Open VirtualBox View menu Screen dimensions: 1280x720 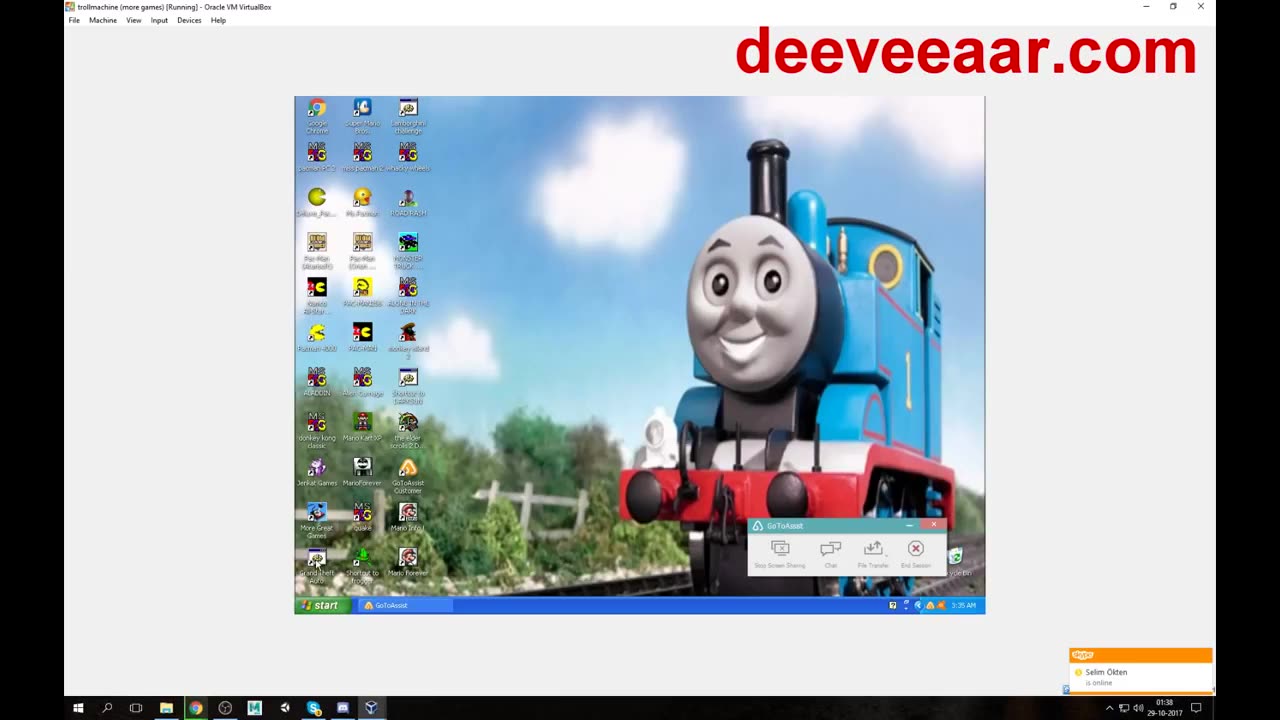coord(133,20)
